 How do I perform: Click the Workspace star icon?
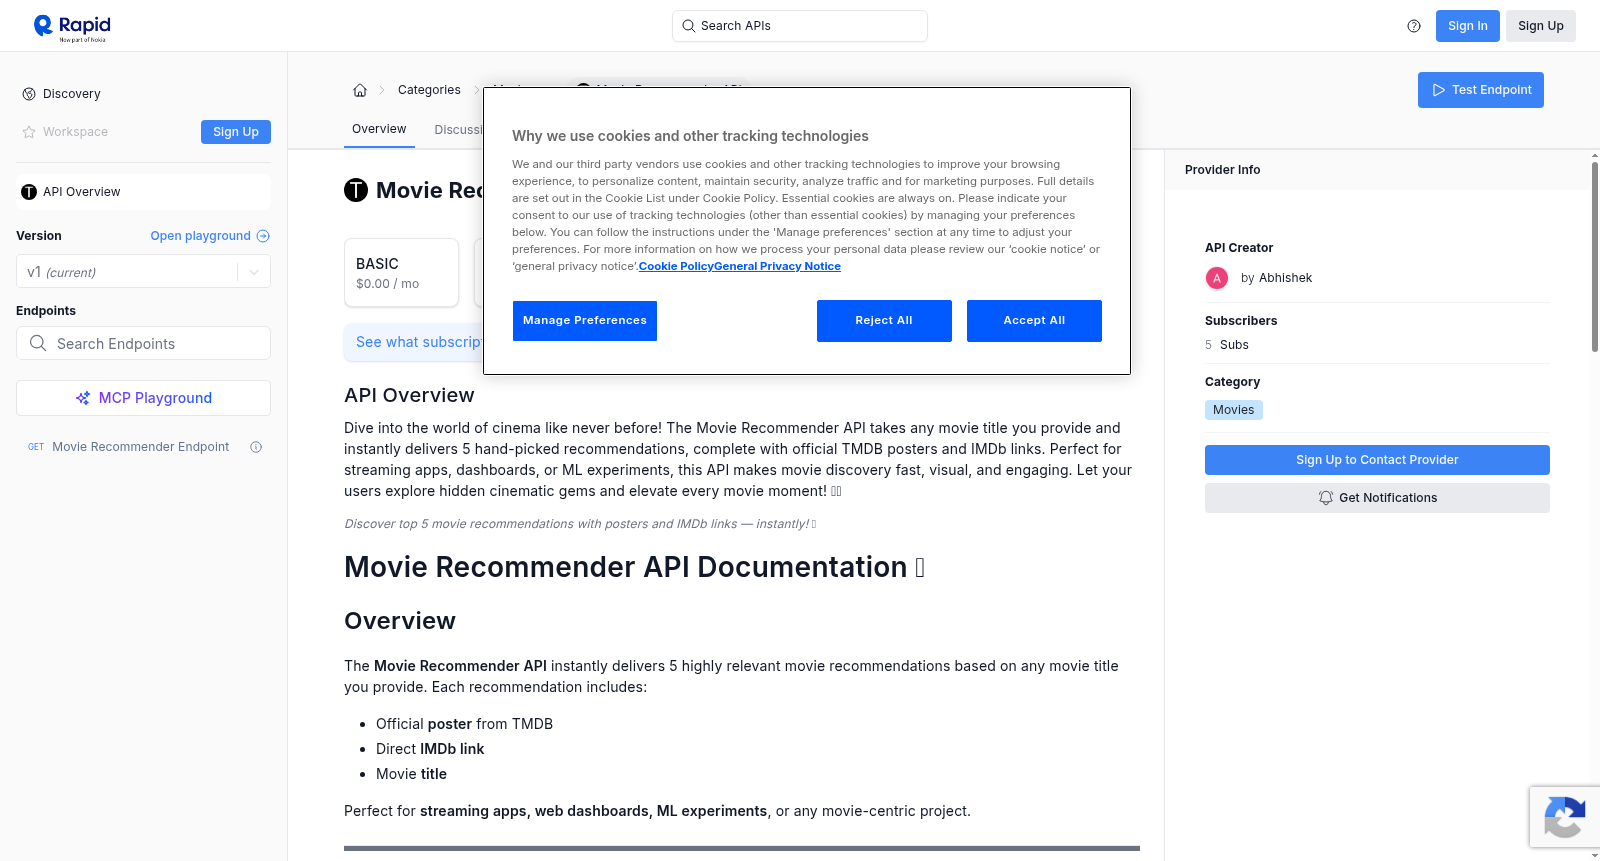(29, 132)
